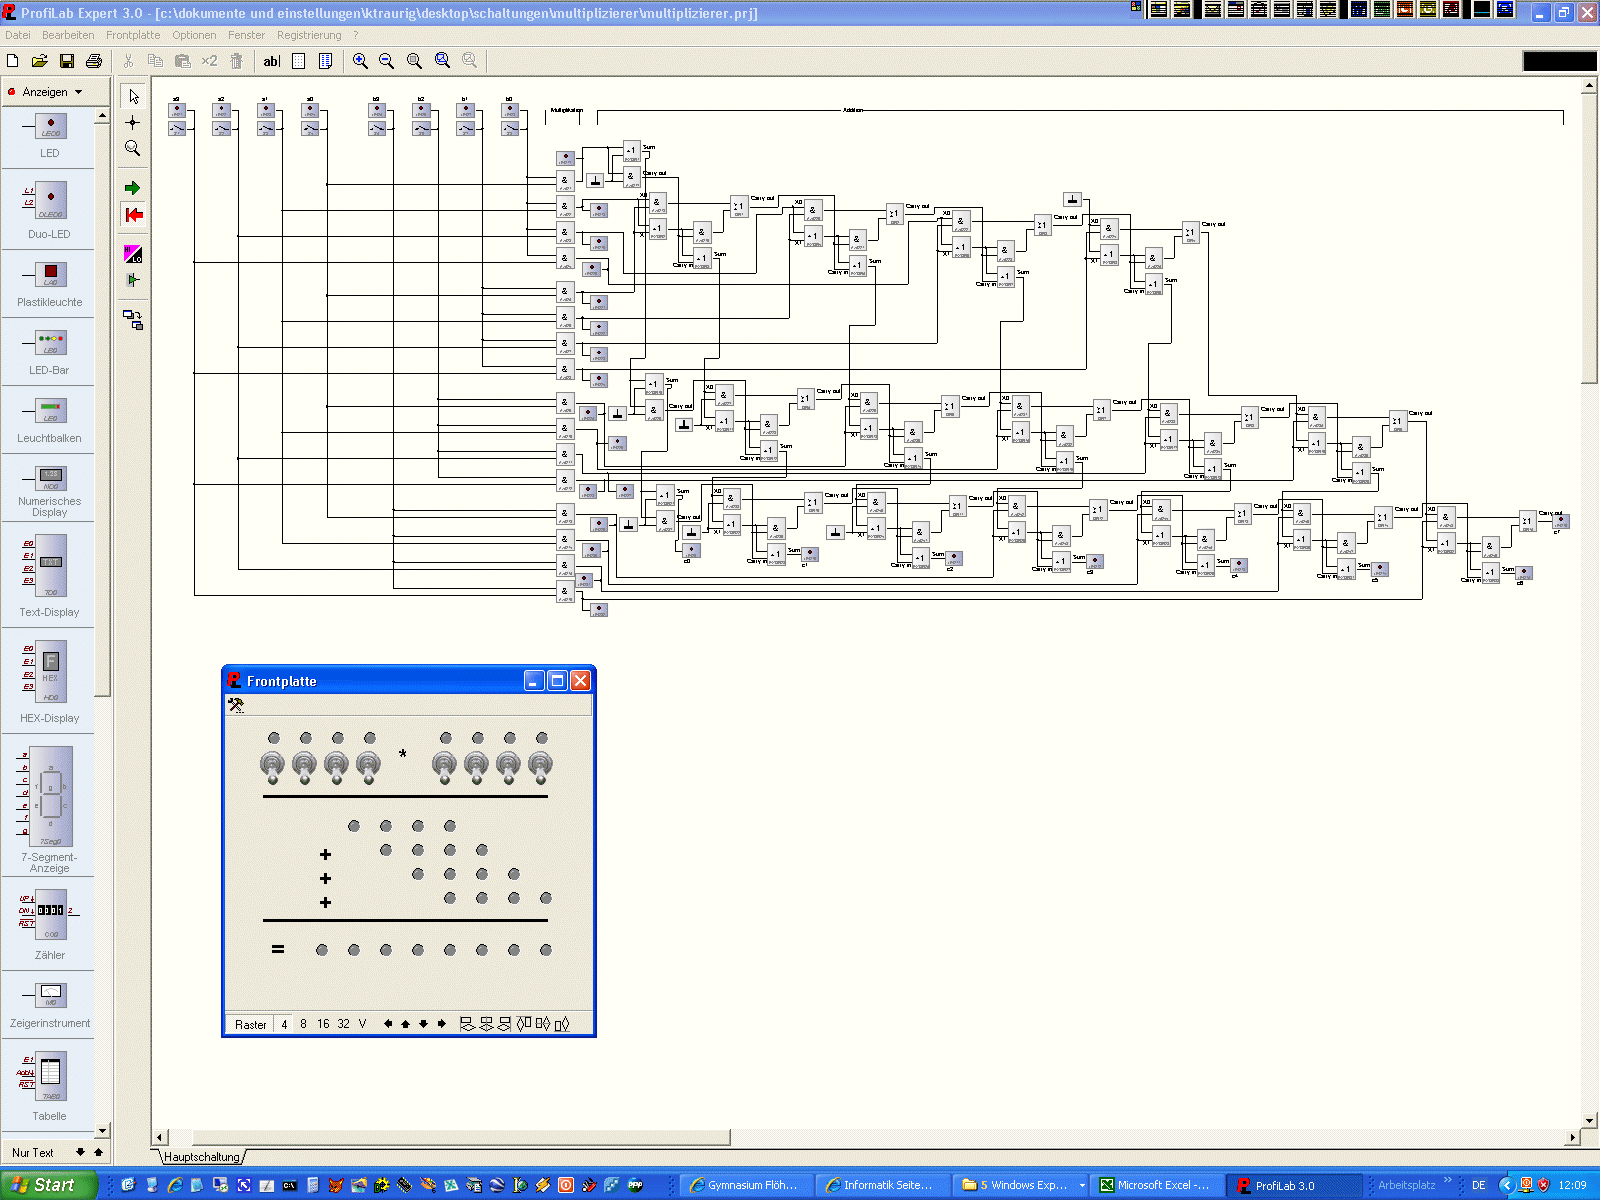Viewport: 1600px width, 1200px height.
Task: Pick the Zeigerinstrument component
Action: point(49,1005)
